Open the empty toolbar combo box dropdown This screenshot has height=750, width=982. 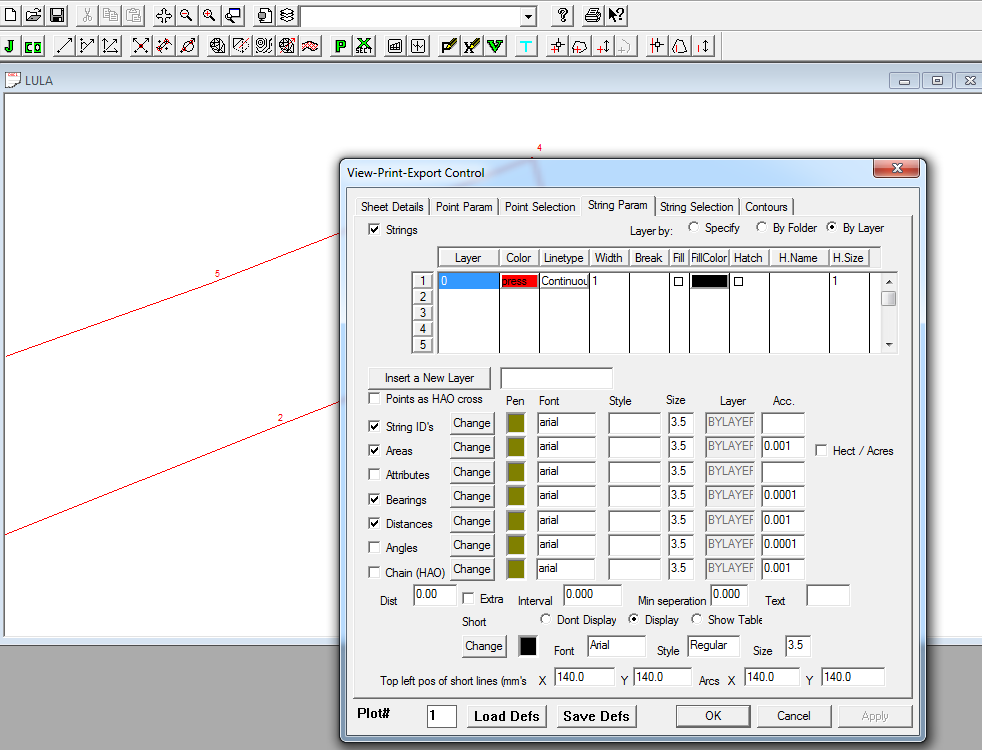[x=529, y=15]
